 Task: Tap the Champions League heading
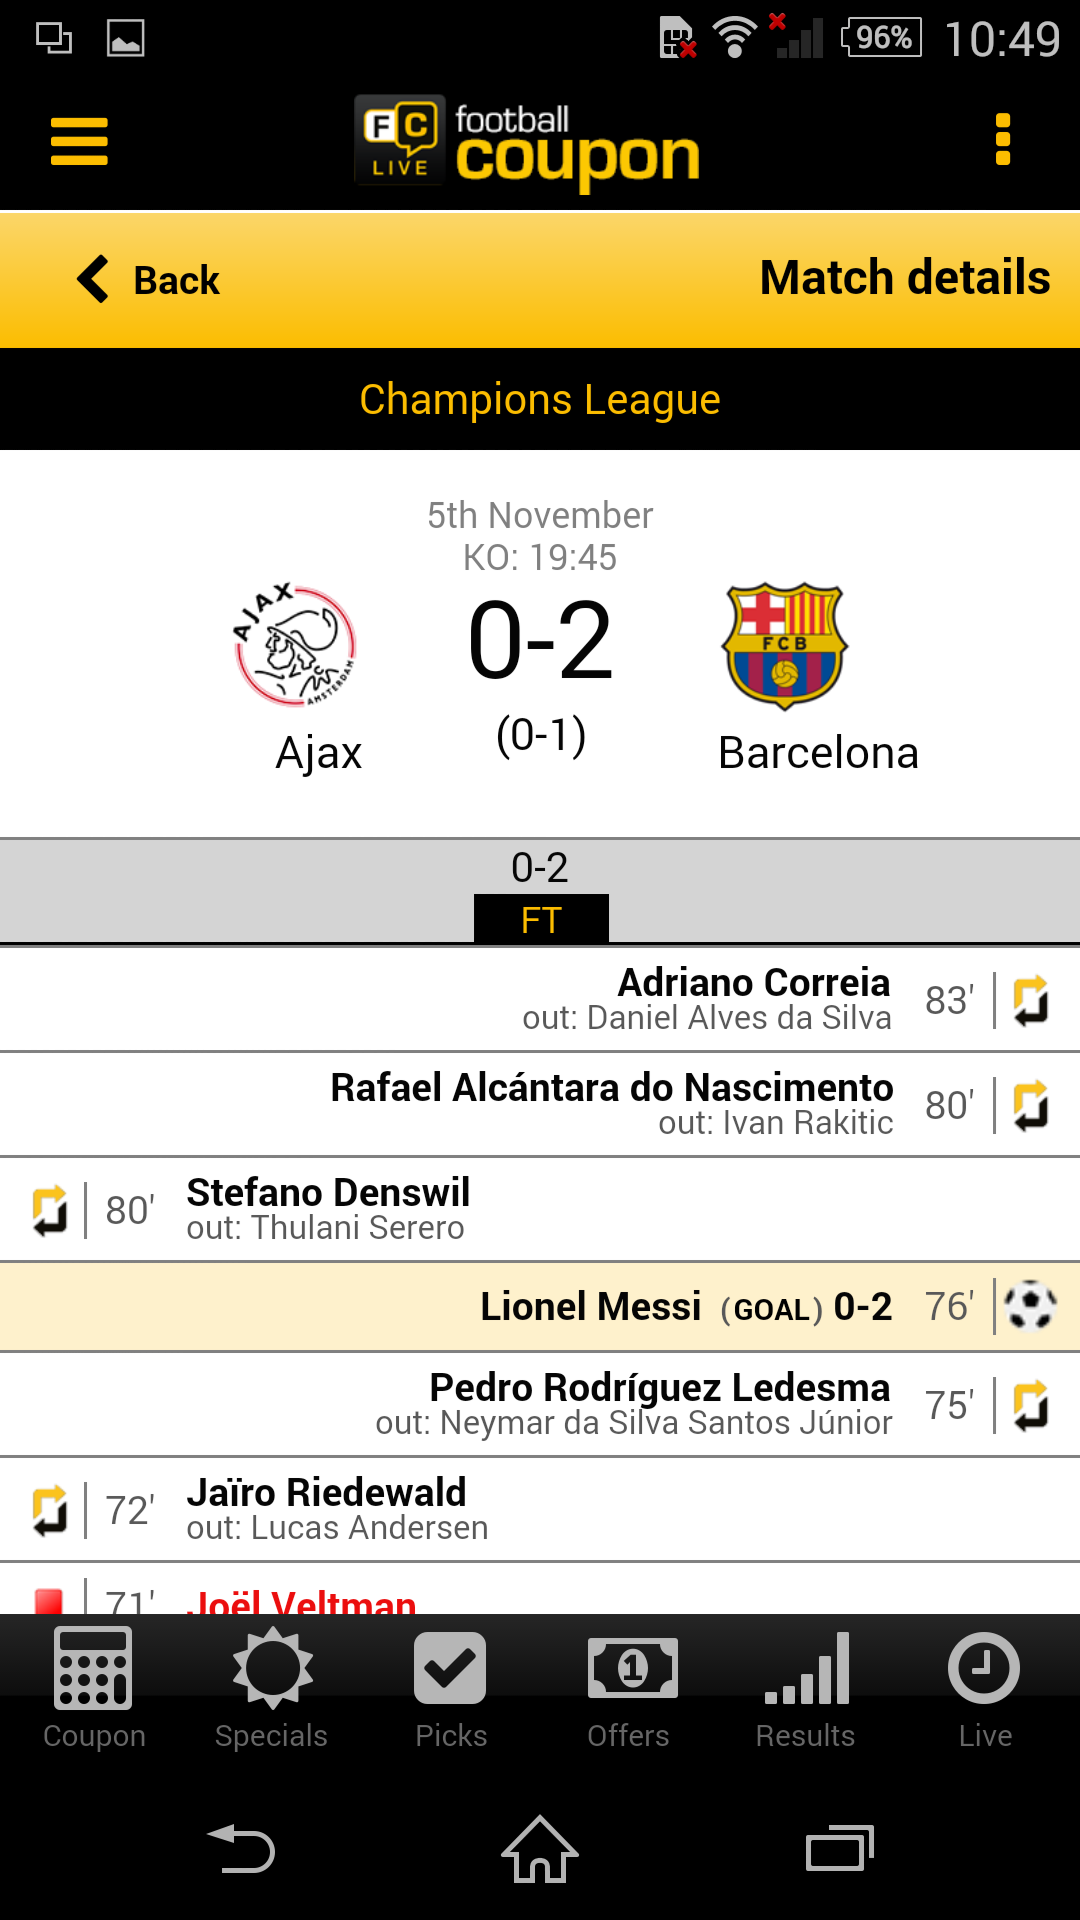(x=540, y=399)
